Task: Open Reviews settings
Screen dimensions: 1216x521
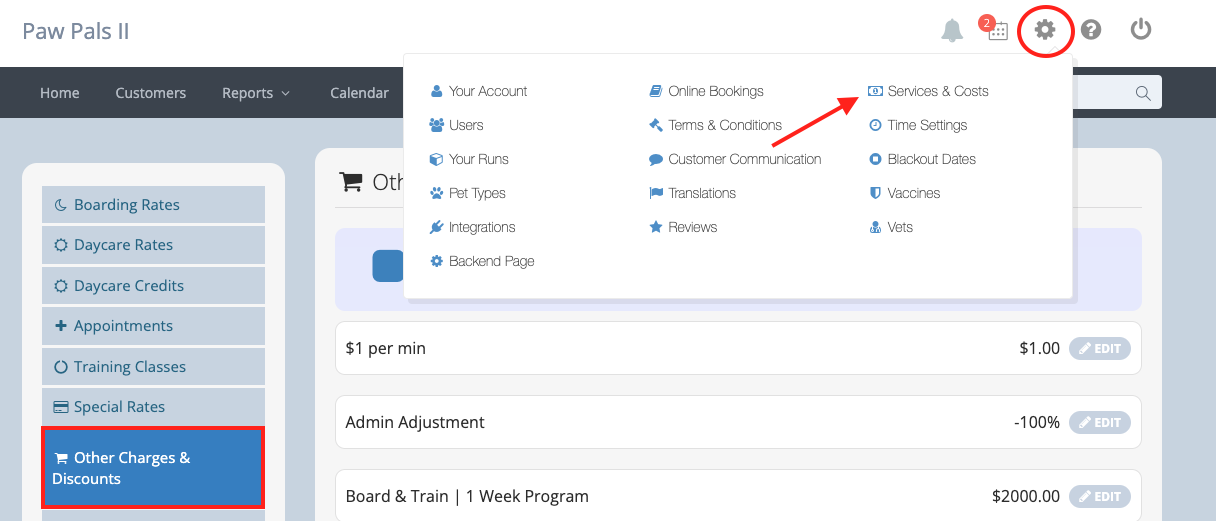Action: (x=683, y=227)
